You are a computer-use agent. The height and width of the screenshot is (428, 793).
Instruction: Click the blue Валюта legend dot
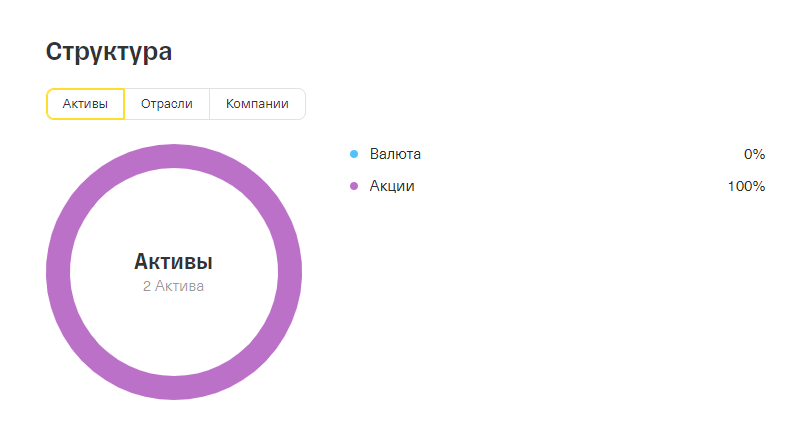pos(353,154)
